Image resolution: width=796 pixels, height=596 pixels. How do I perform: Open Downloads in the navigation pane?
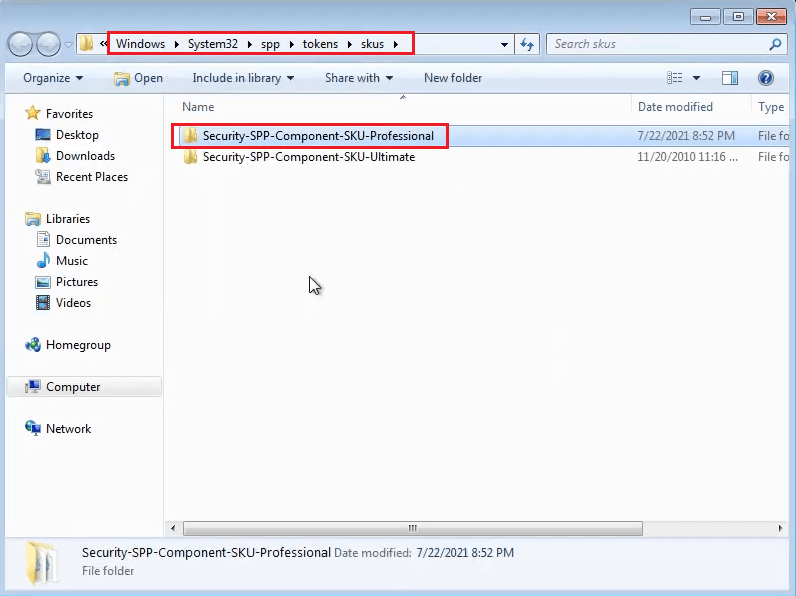(x=85, y=156)
